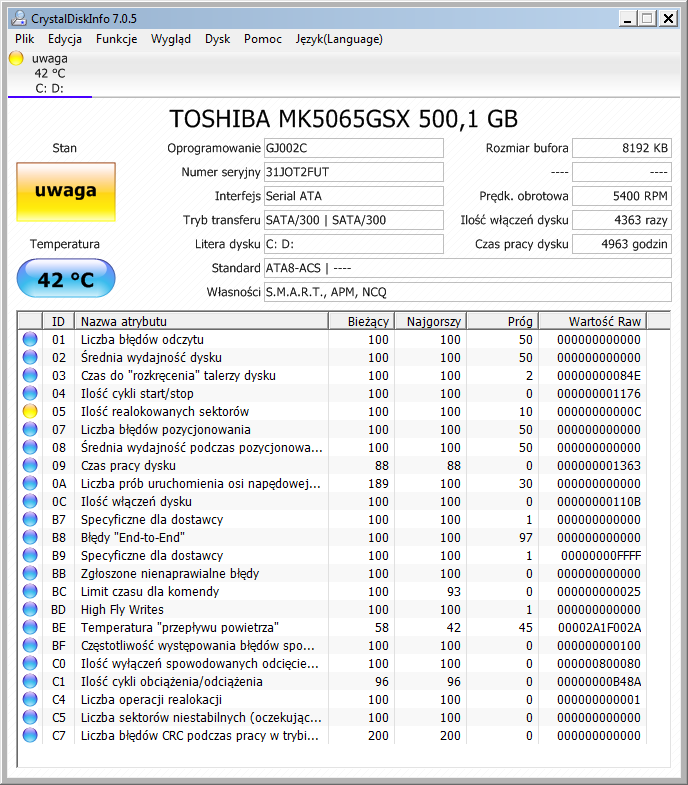Click the Własności field S.M.A.R.T., APM, NCQ
The image size is (688, 785).
(468, 292)
